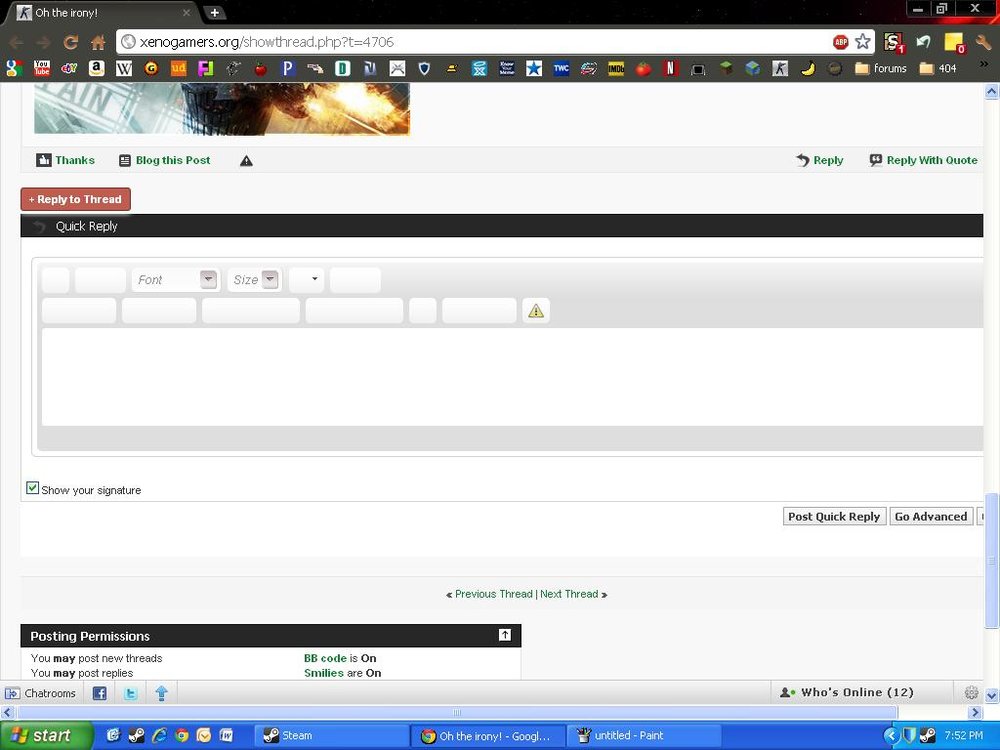
Task: Share via the Twitter icon in bottom bar
Action: (x=131, y=693)
